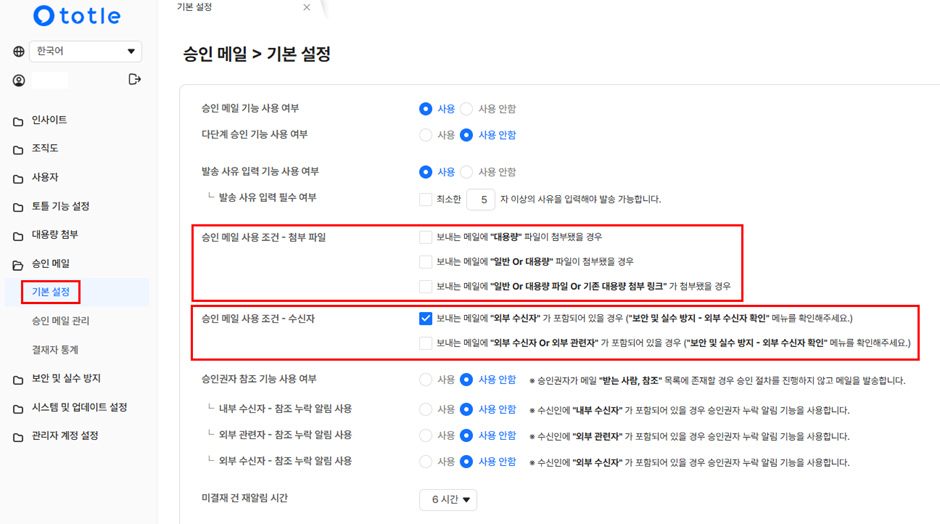Check the 대용량 file attached condition checkbox
The height and width of the screenshot is (524, 940).
[426, 238]
